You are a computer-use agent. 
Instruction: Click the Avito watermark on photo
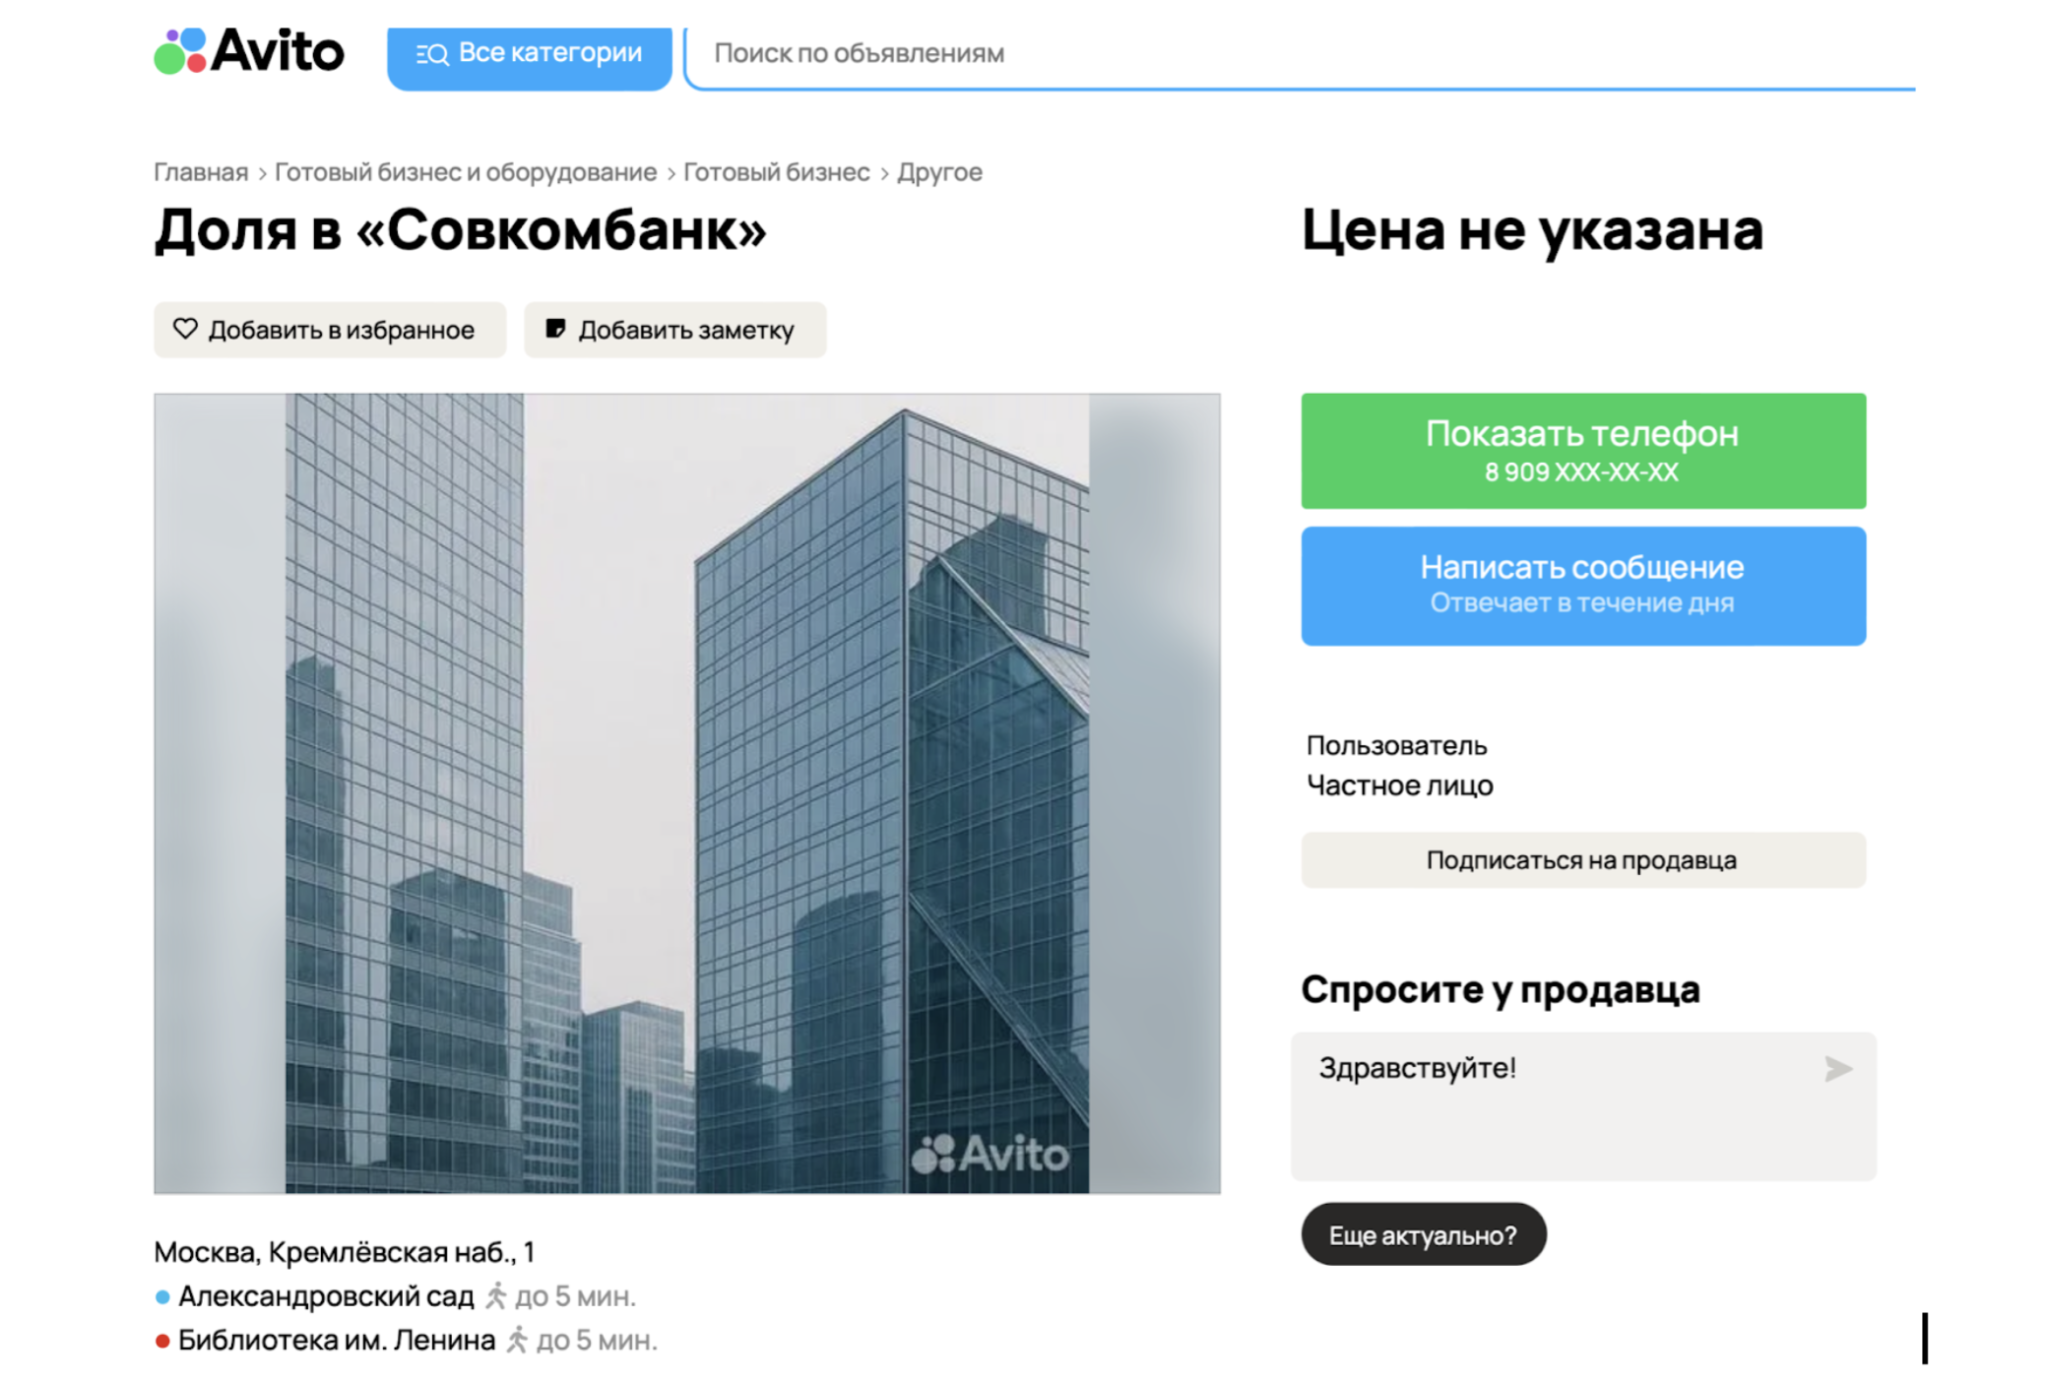click(x=990, y=1154)
